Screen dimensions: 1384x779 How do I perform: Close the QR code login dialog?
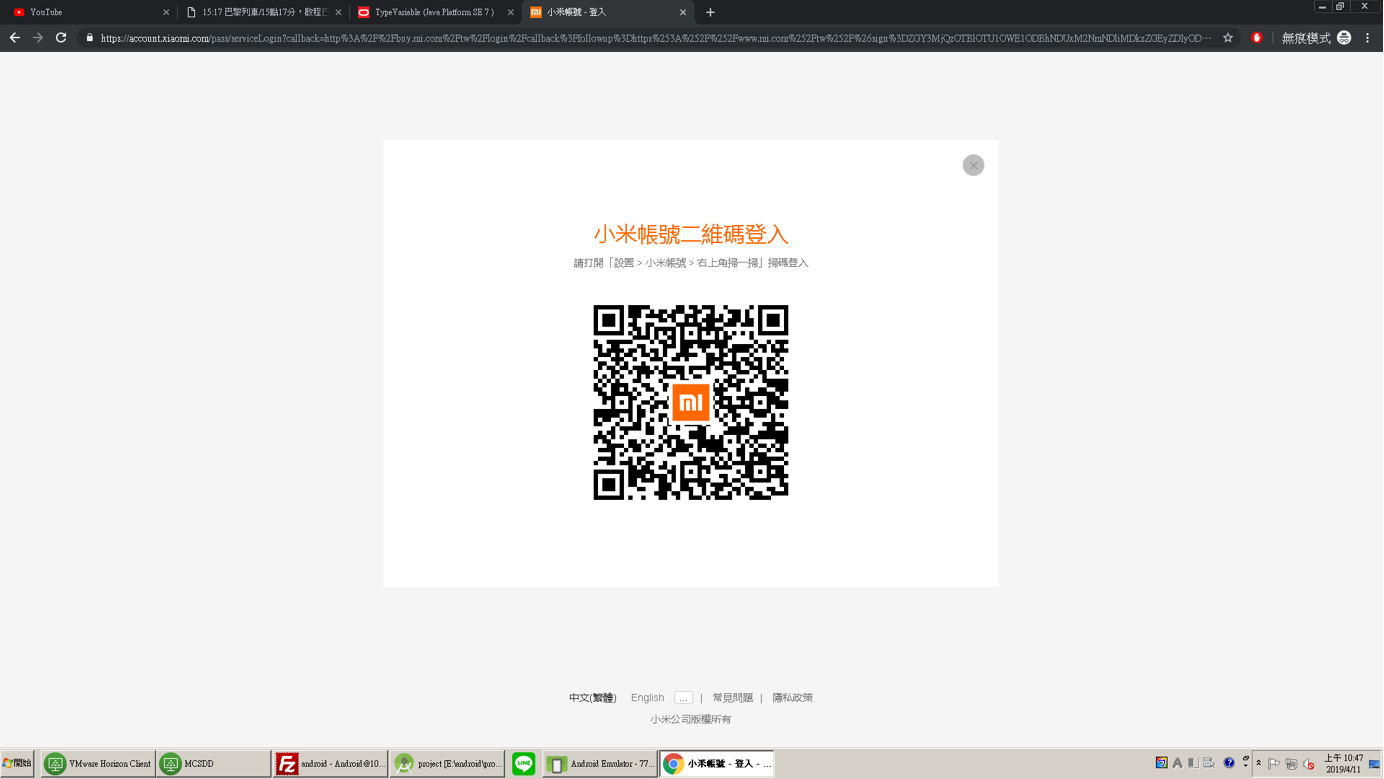pos(973,165)
